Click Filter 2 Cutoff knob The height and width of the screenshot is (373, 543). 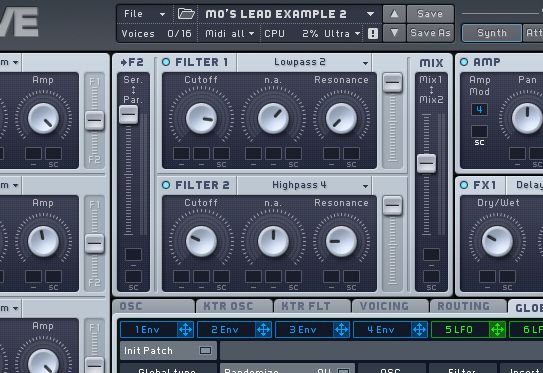(201, 241)
